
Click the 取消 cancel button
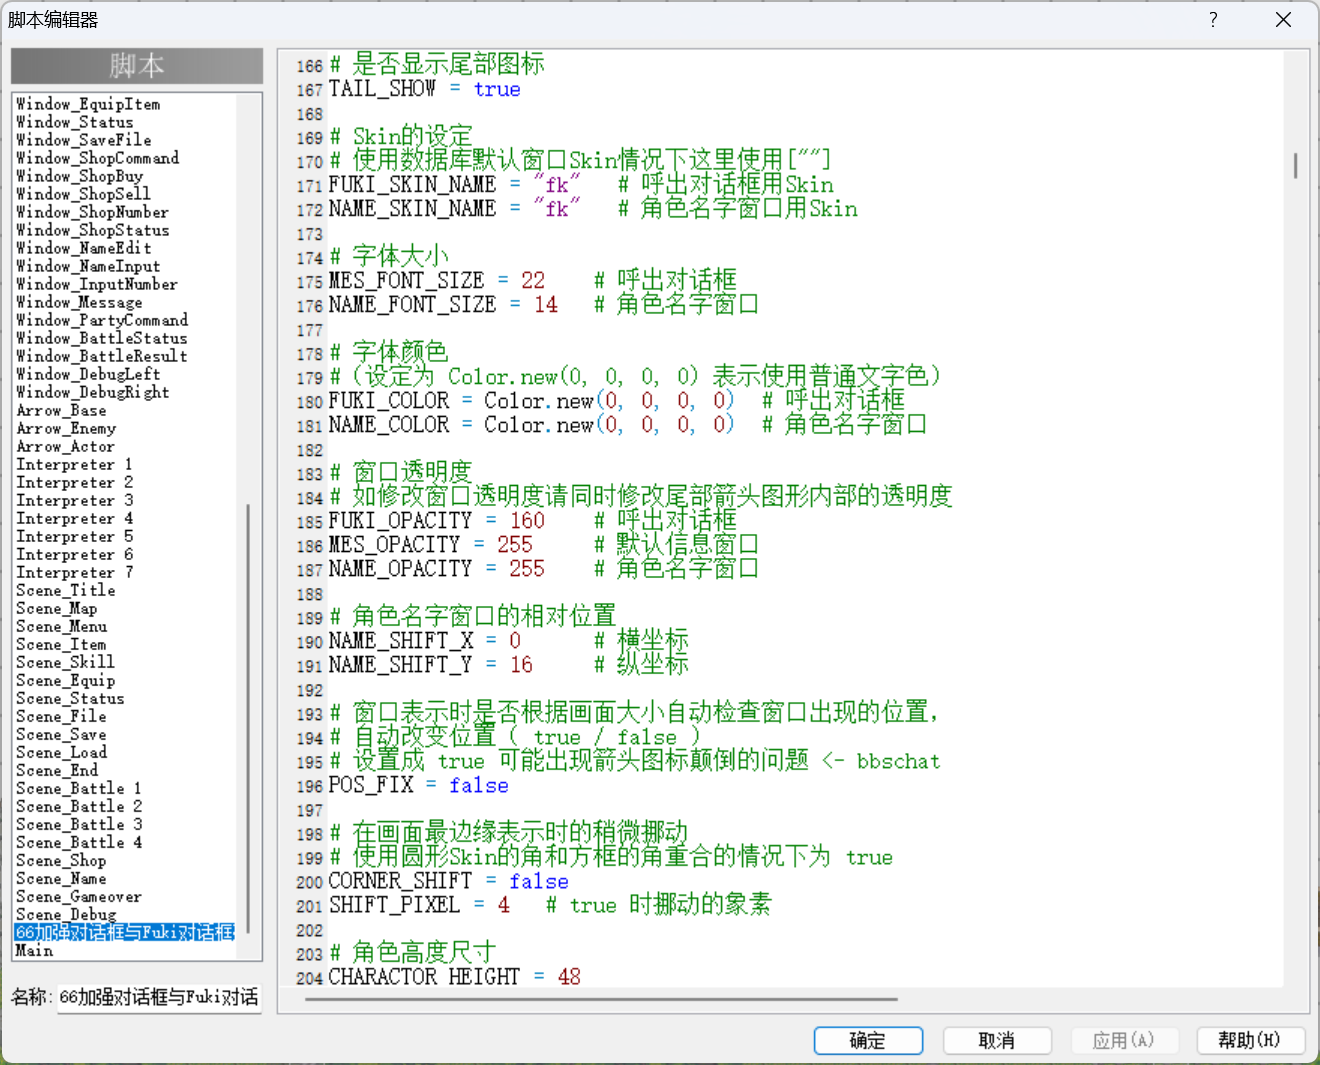click(997, 1040)
